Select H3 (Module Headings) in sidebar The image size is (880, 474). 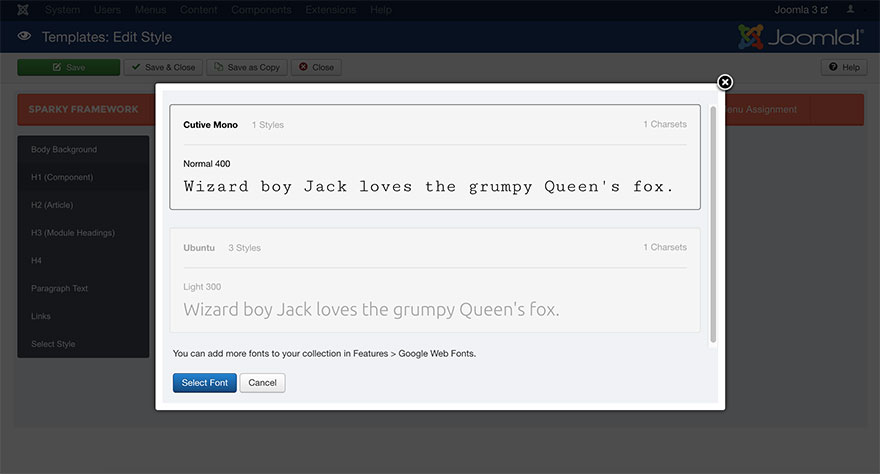coord(83,233)
